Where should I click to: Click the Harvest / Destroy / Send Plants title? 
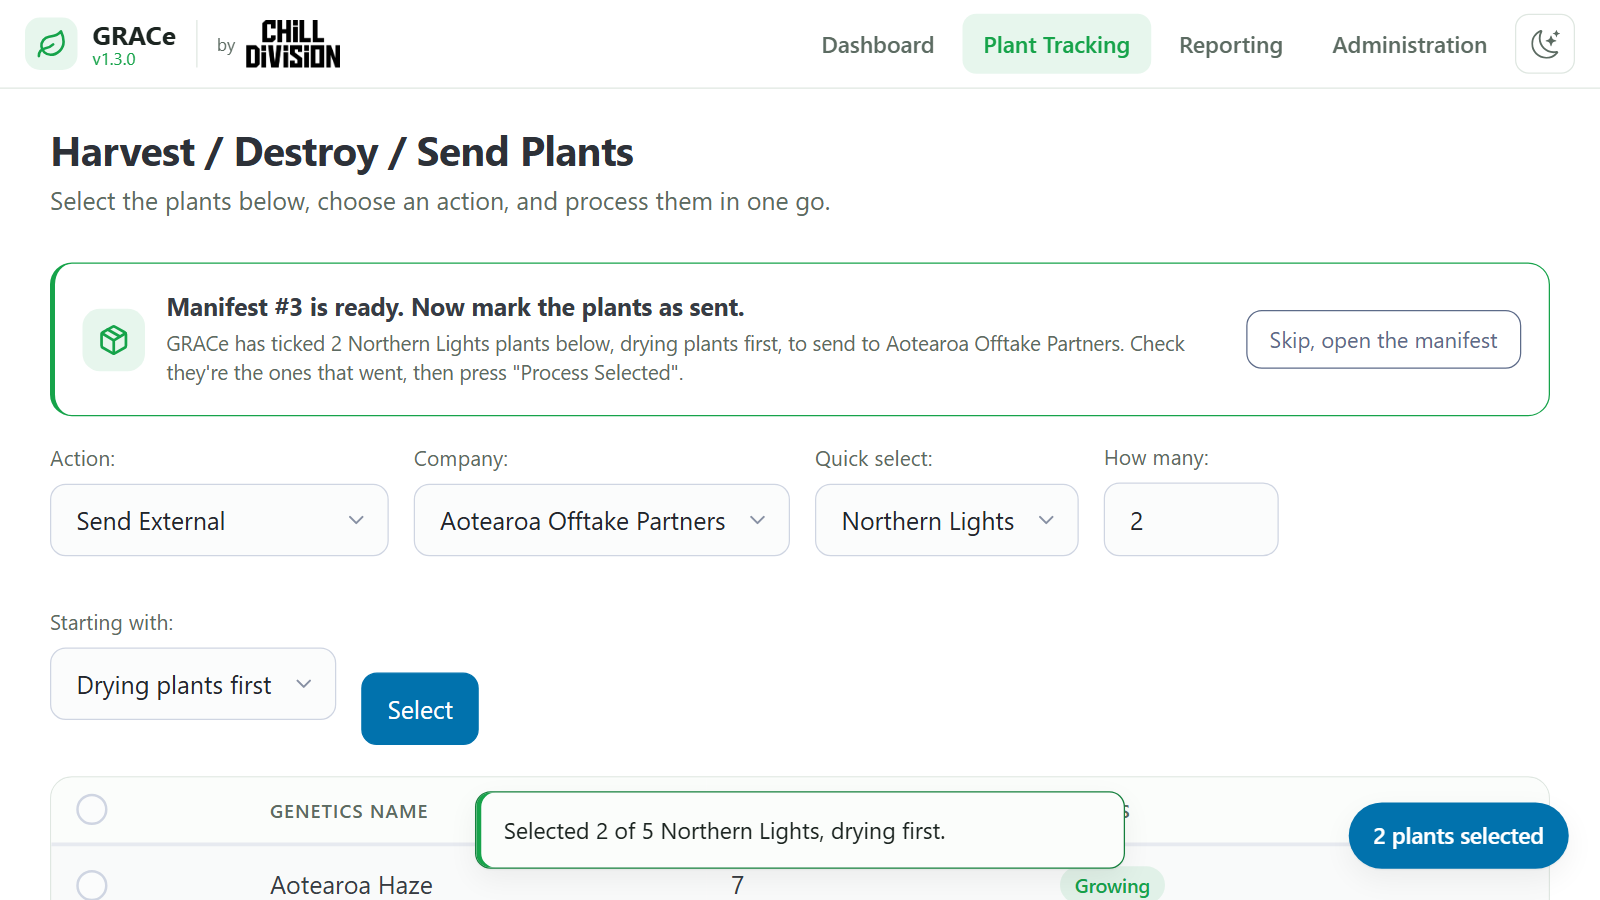point(342,152)
